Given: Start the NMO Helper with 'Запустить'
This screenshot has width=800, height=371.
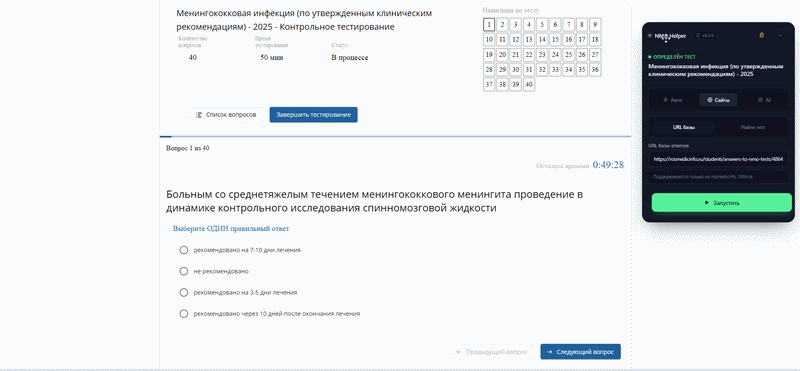Looking at the screenshot, I should pyautogui.click(x=721, y=203).
